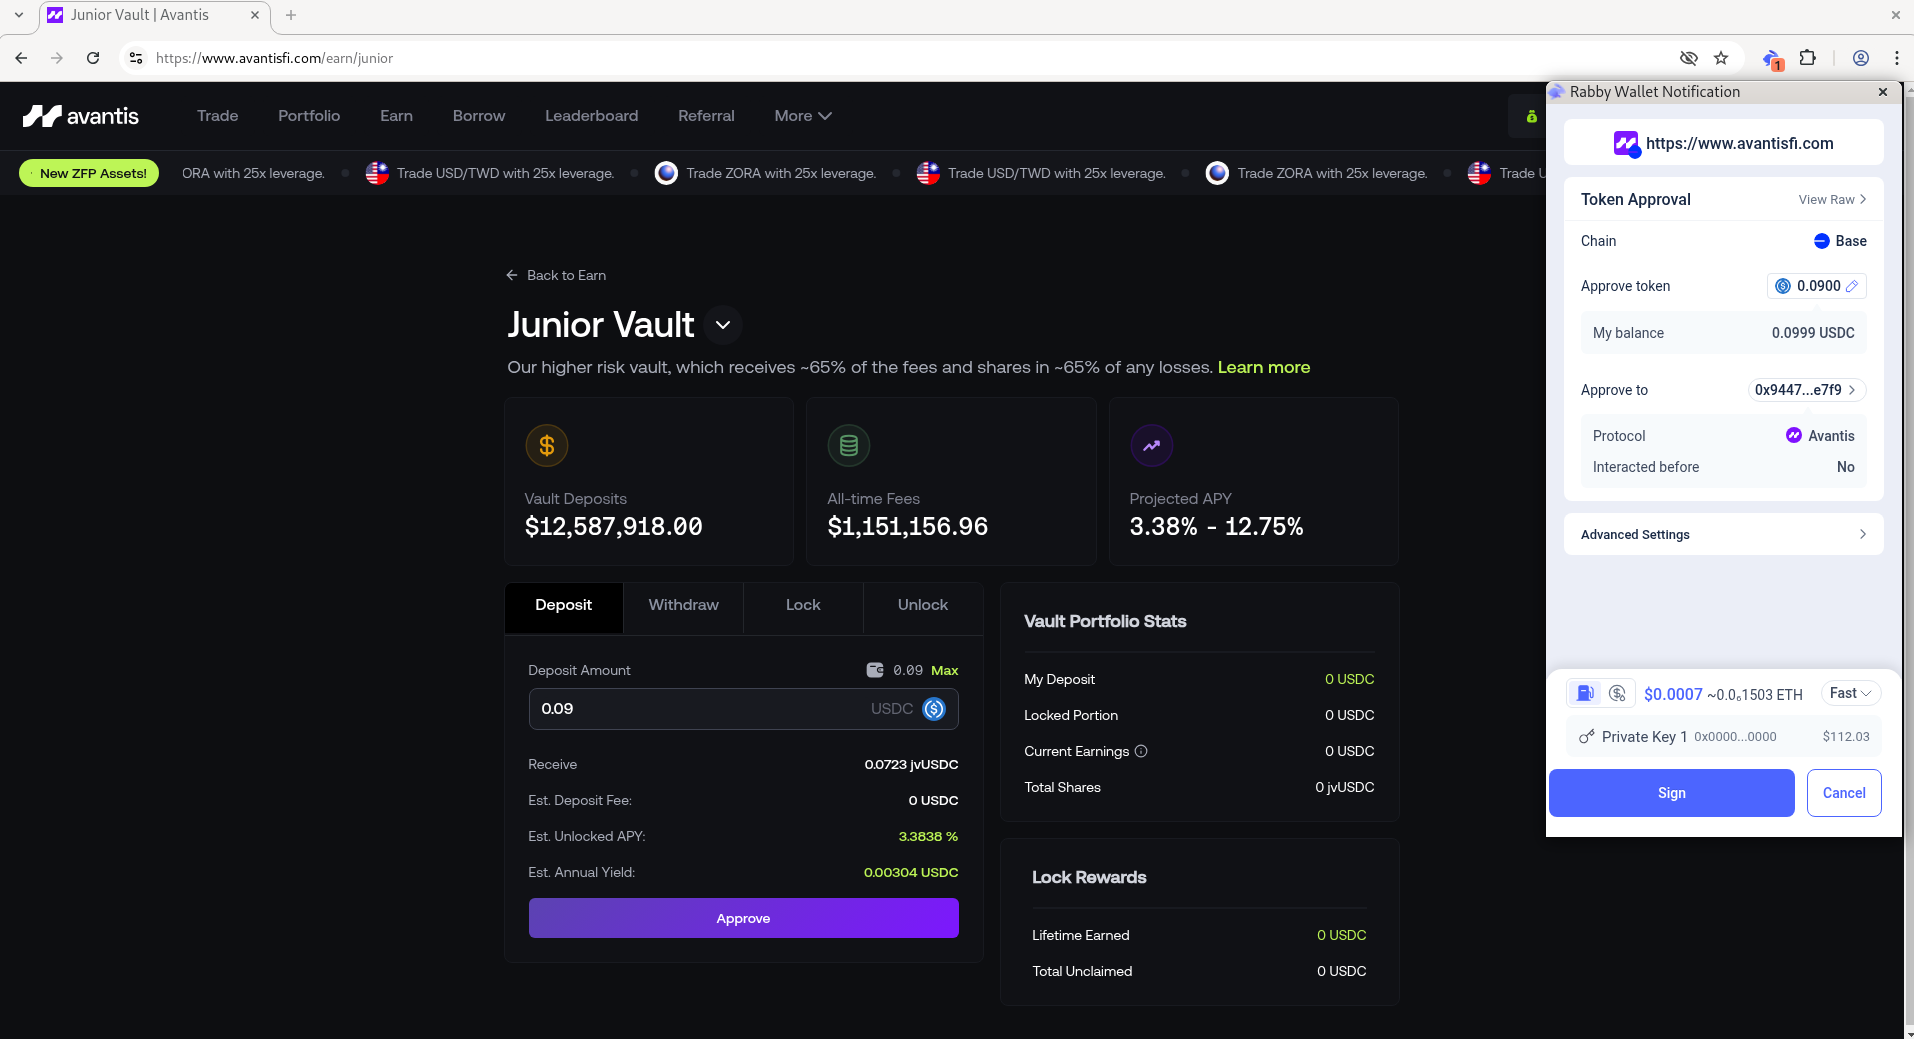The height and width of the screenshot is (1039, 1914).
Task: Open the Referral navigation item
Action: tap(706, 116)
